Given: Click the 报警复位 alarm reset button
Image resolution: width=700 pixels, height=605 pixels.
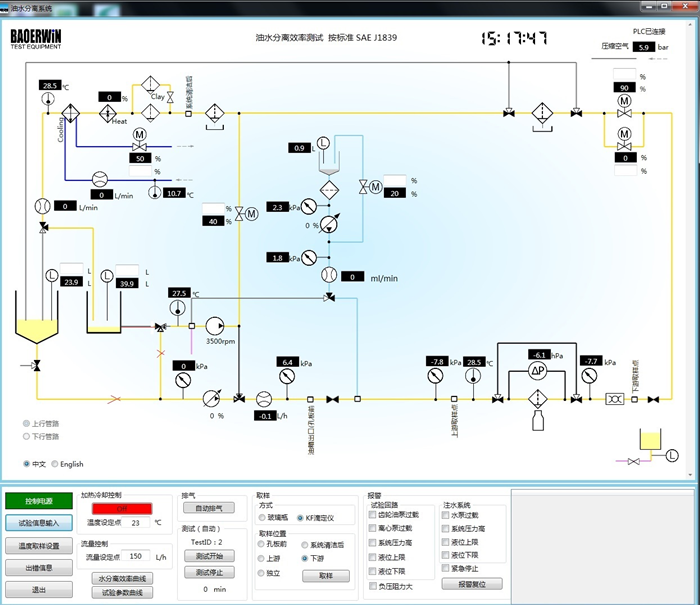Looking at the screenshot, I should [472, 584].
